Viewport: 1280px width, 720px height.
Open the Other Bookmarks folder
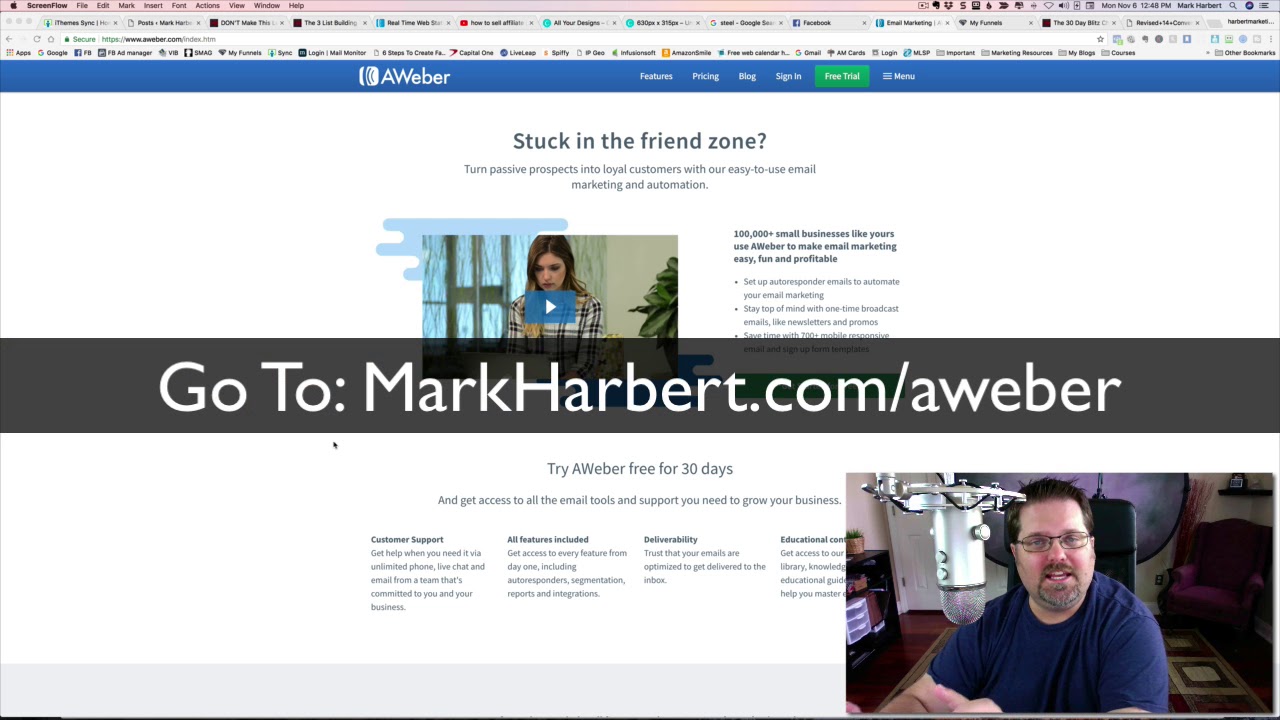(x=1245, y=53)
